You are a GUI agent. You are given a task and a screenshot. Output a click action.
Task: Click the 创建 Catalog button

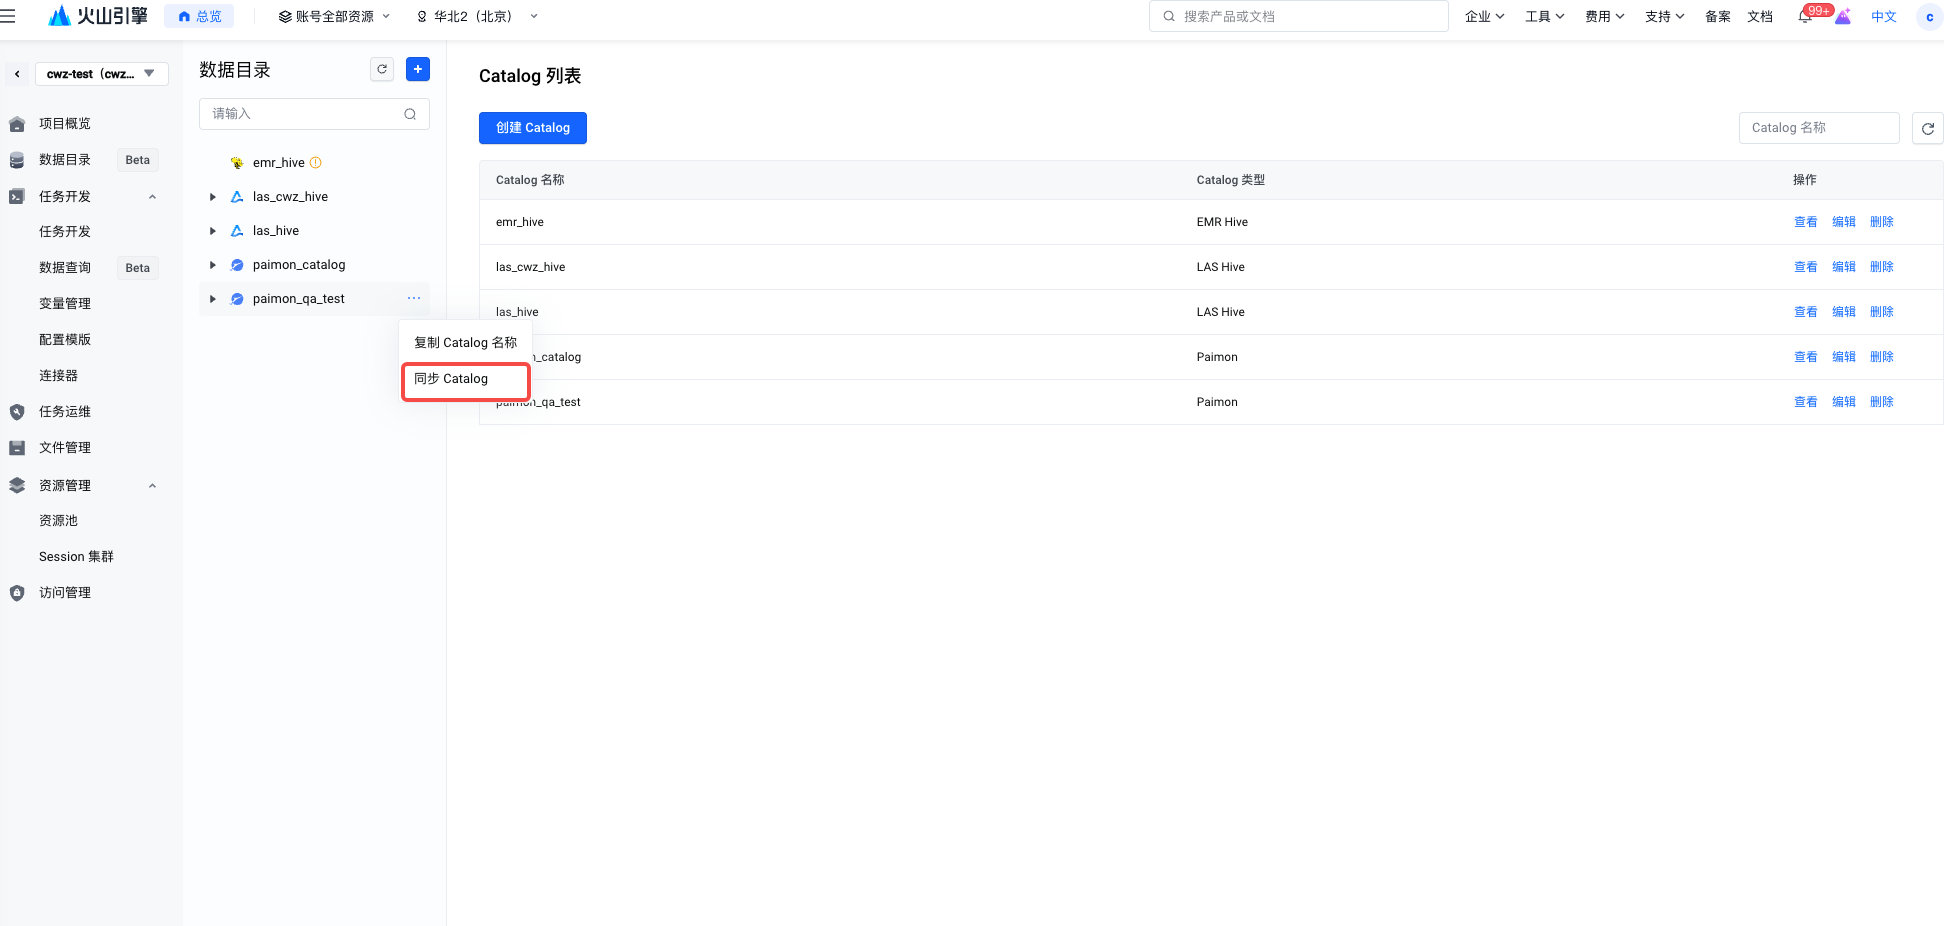coord(533,128)
